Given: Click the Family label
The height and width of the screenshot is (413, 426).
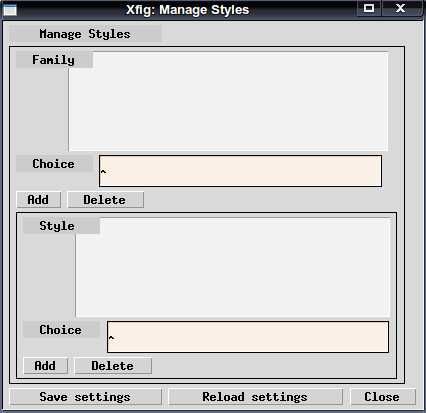Looking at the screenshot, I should pyautogui.click(x=54, y=60).
